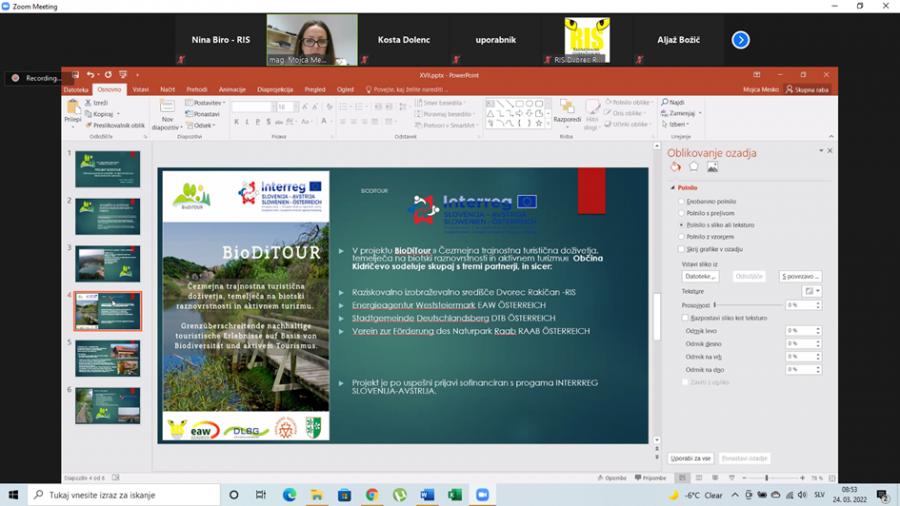Click Uporabi za vse button

coord(690,458)
